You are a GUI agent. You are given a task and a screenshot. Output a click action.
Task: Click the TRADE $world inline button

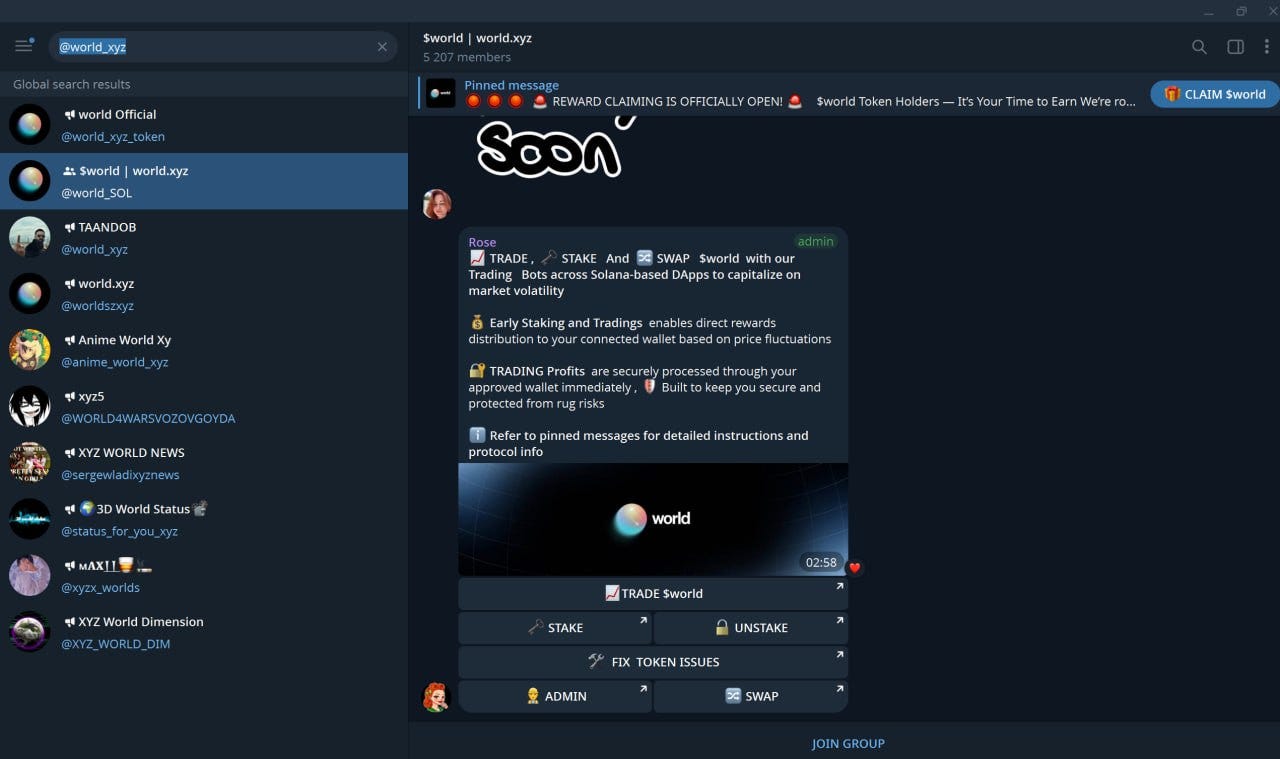653,593
